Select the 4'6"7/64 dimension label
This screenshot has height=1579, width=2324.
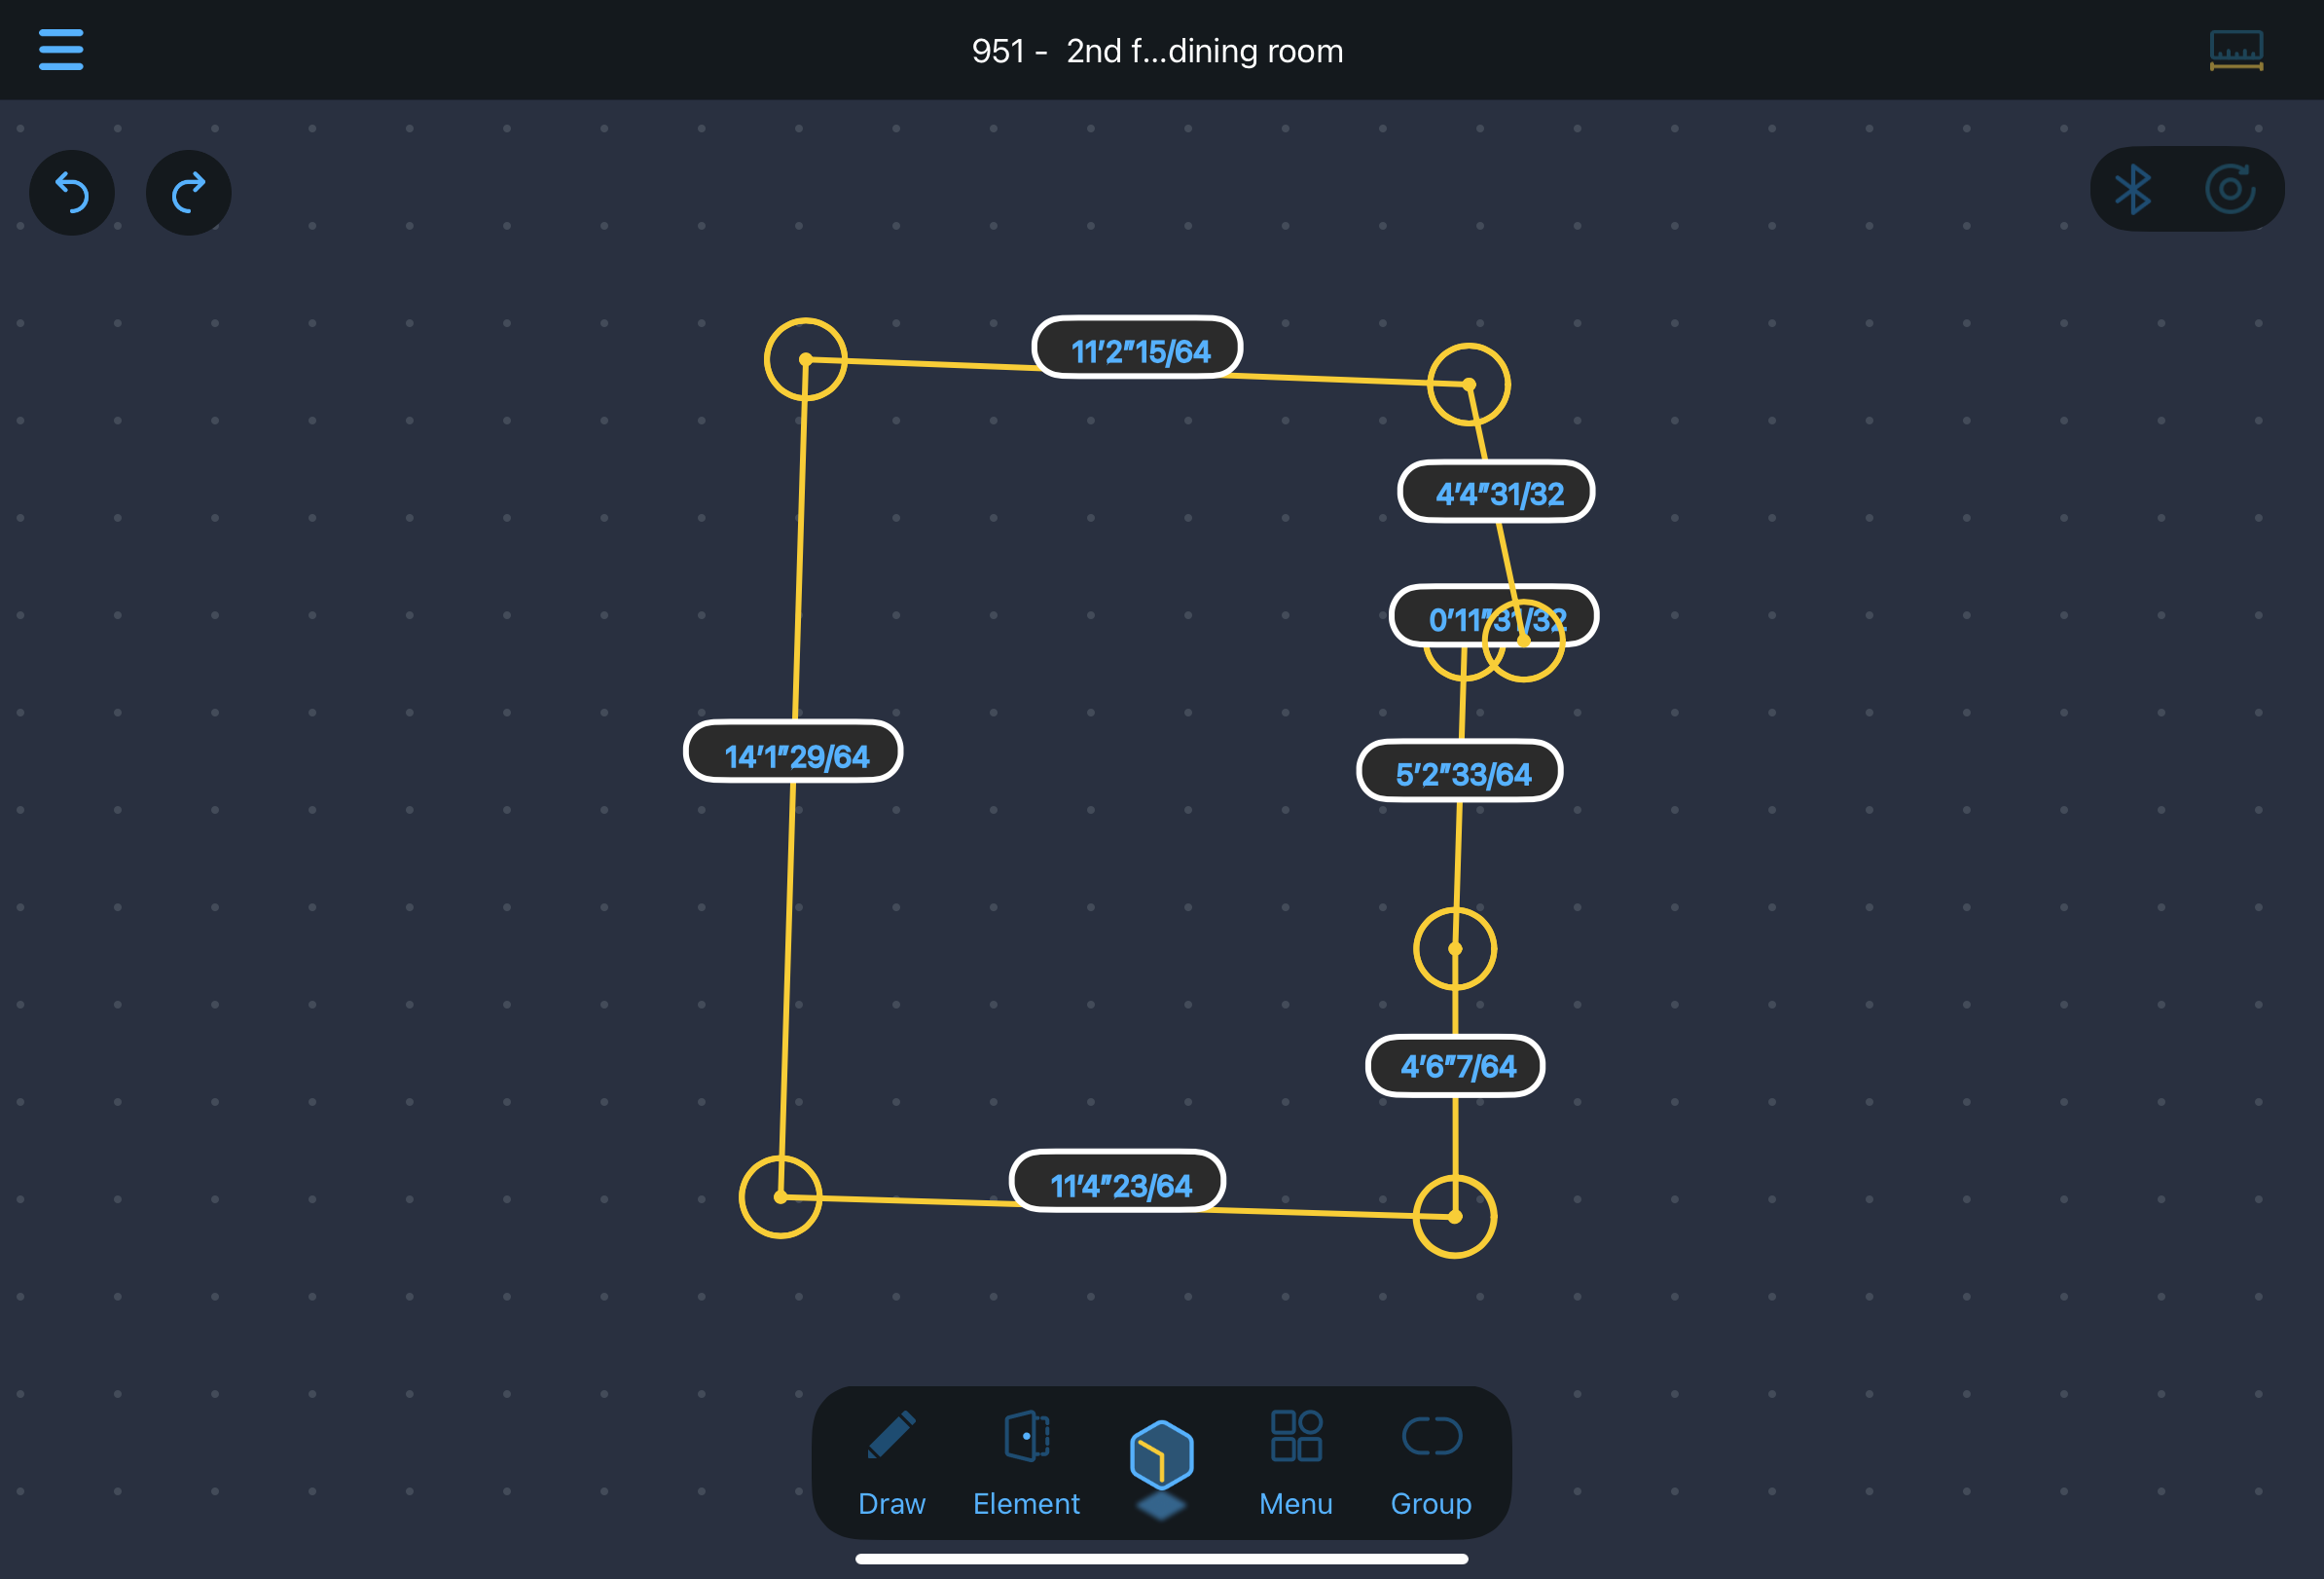pyautogui.click(x=1456, y=1066)
